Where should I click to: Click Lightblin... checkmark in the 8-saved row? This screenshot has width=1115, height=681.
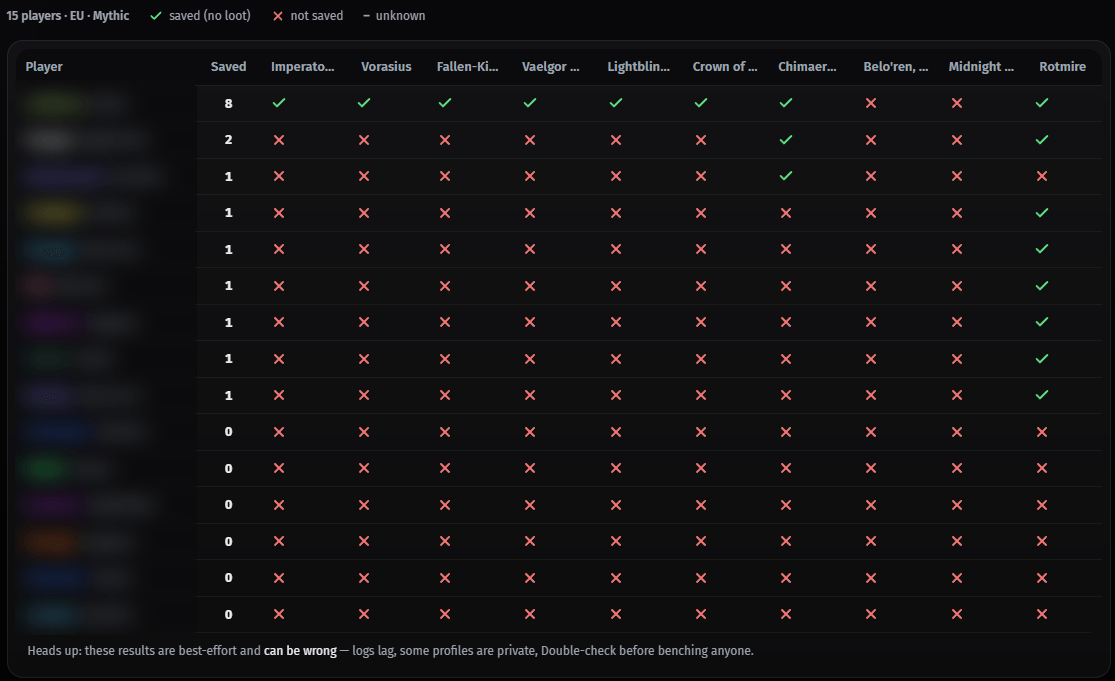616,103
